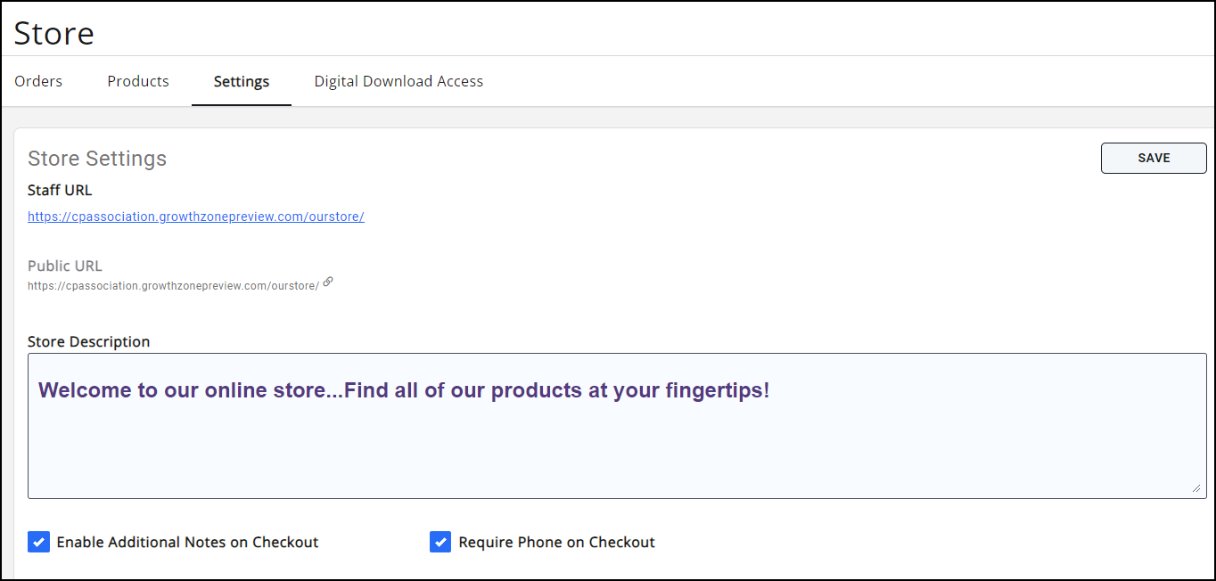
Task: Click the purple Welcome text in the description
Action: pyautogui.click(x=403, y=390)
